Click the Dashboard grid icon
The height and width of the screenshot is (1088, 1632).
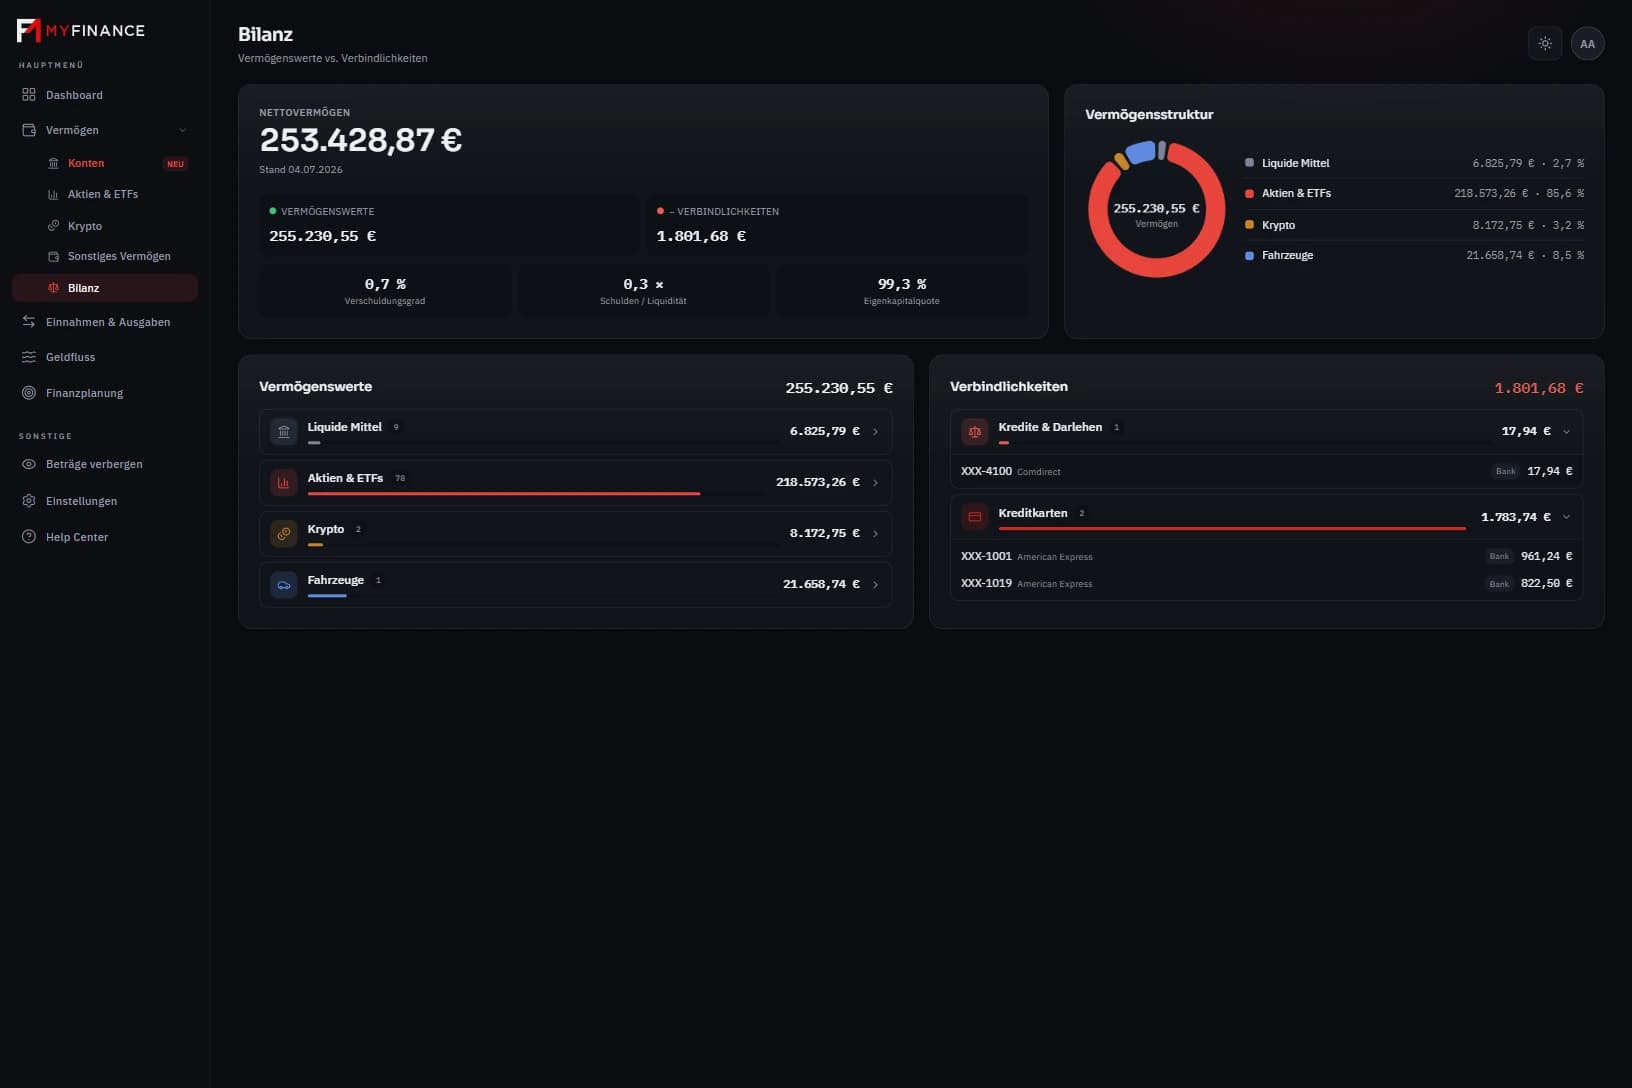tap(29, 95)
